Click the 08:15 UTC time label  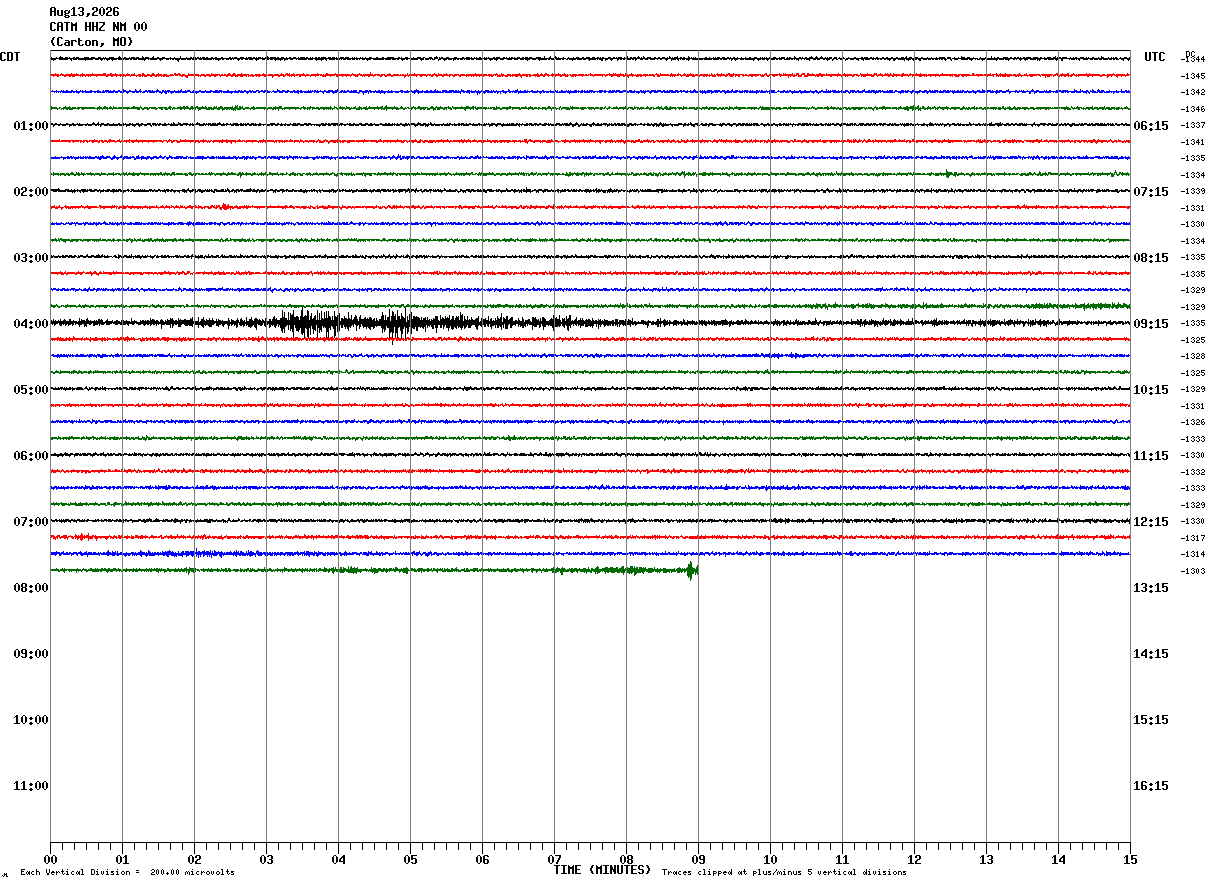pyautogui.click(x=1151, y=258)
